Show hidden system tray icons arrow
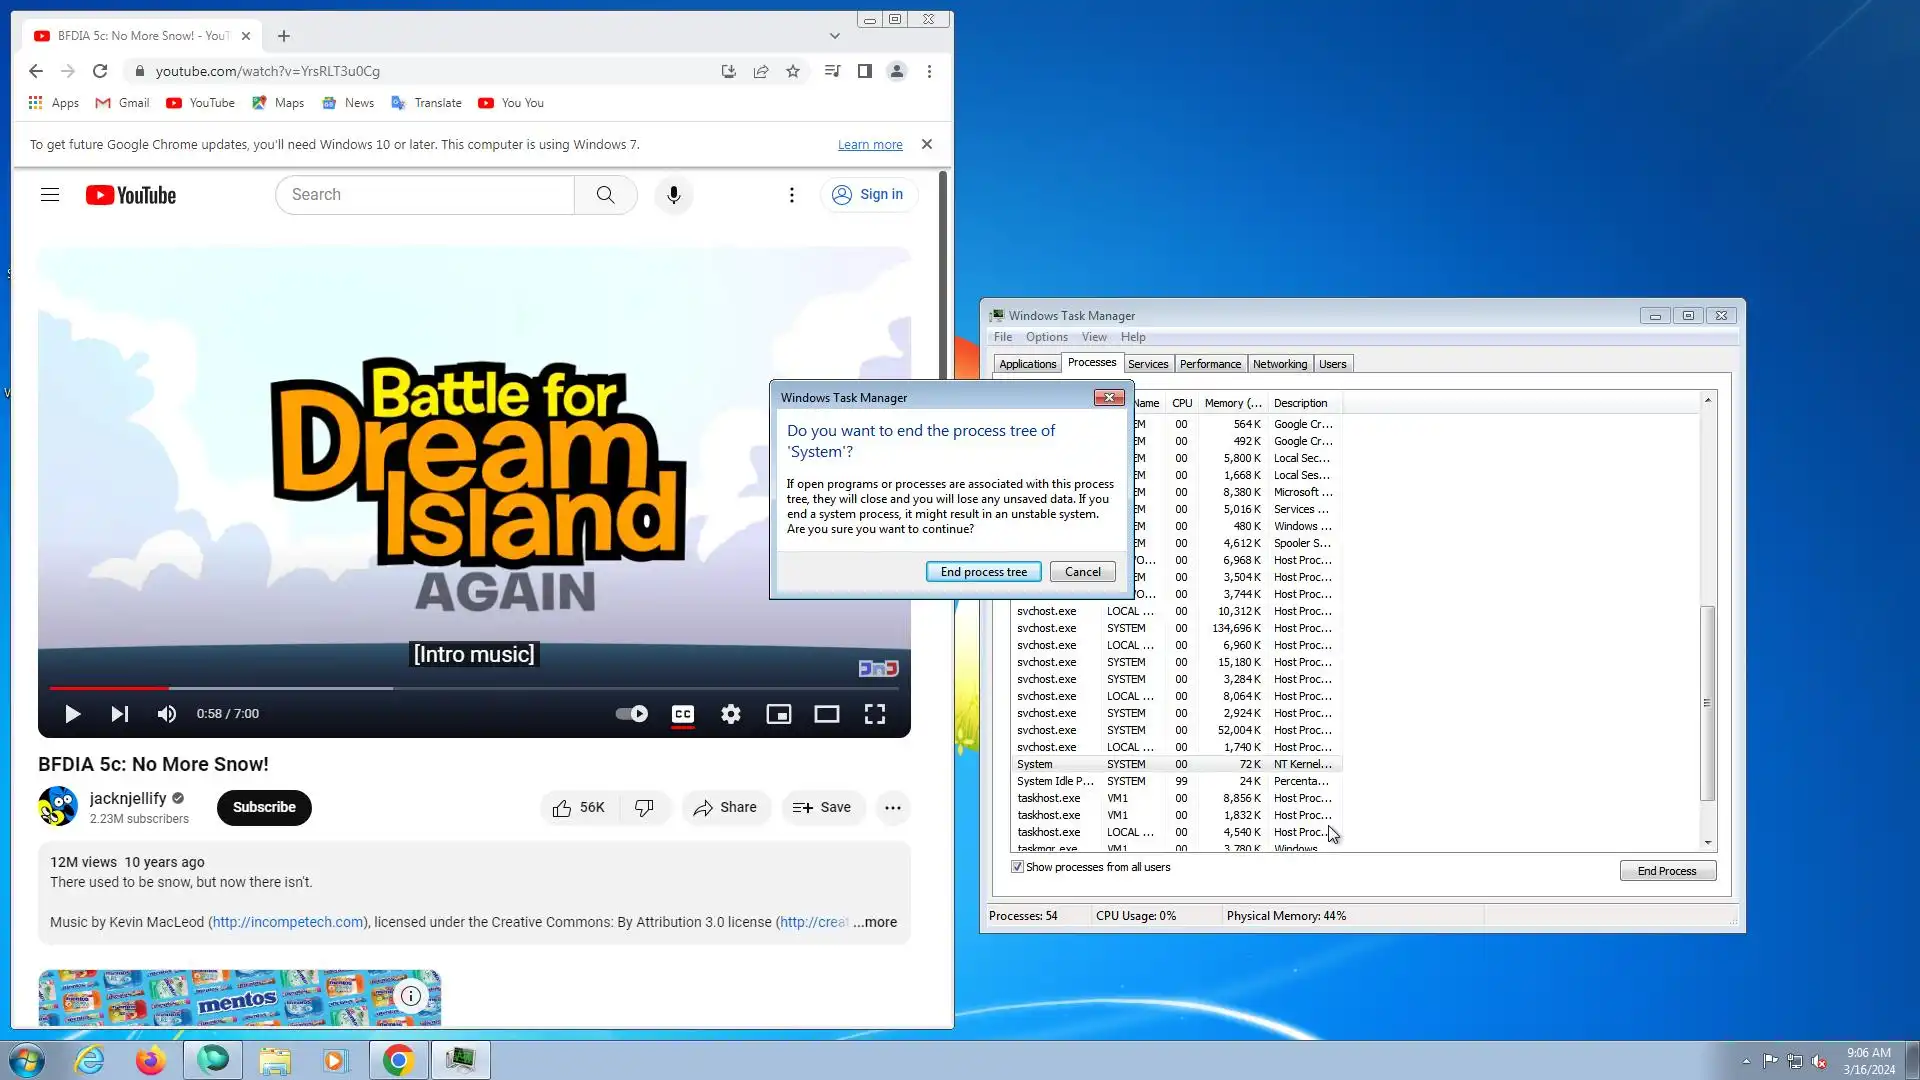This screenshot has height=1080, width=1920. (1746, 1061)
